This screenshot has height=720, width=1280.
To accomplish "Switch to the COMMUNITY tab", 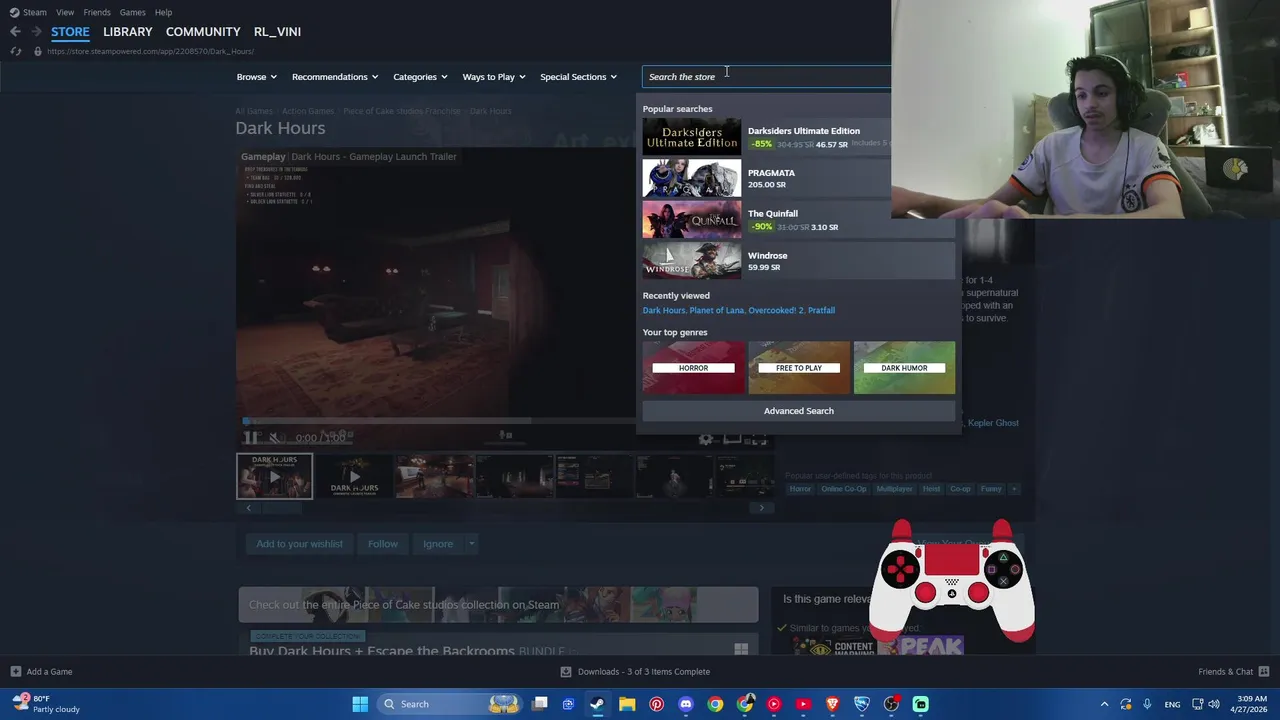I will coord(203,32).
